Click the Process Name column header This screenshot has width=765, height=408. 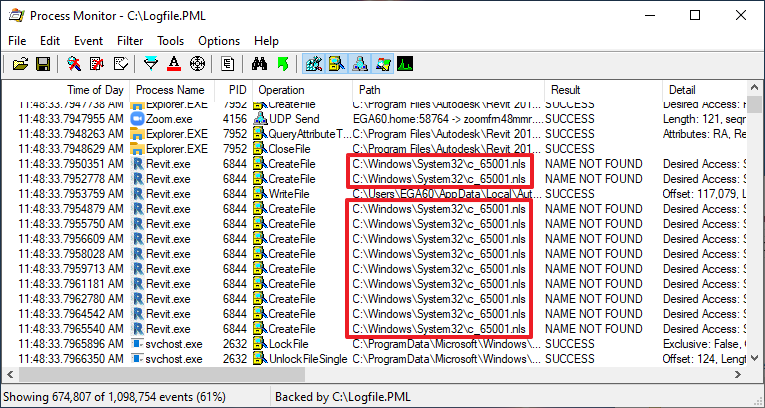[x=172, y=90]
